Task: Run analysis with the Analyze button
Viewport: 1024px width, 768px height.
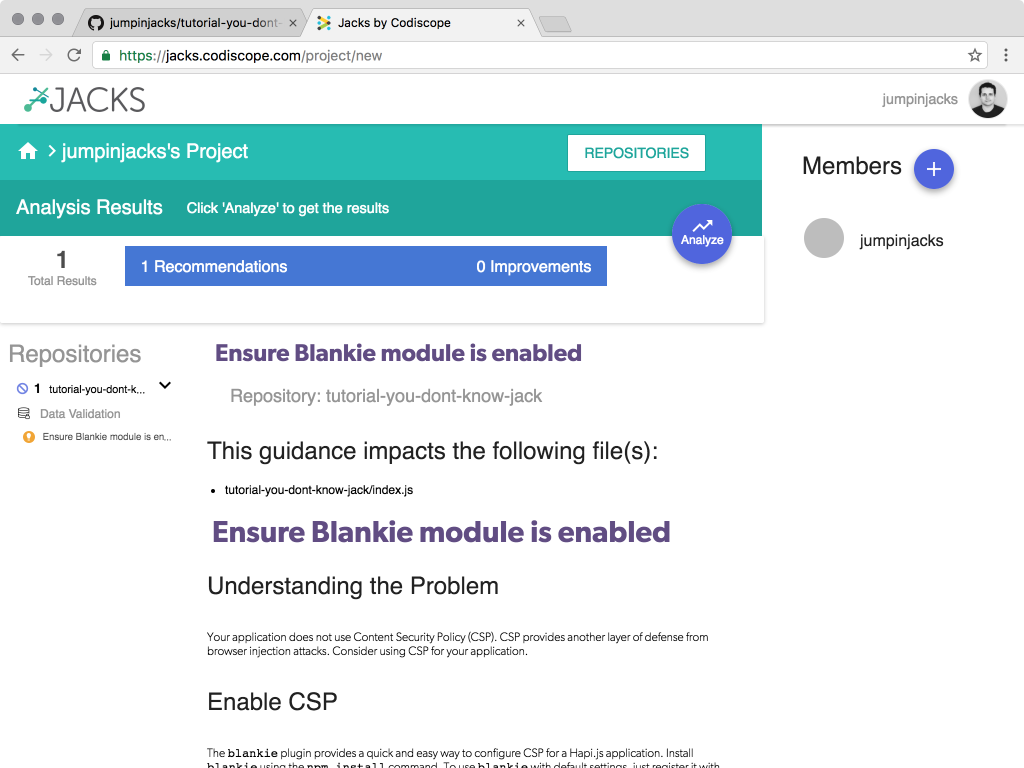Action: [x=702, y=234]
